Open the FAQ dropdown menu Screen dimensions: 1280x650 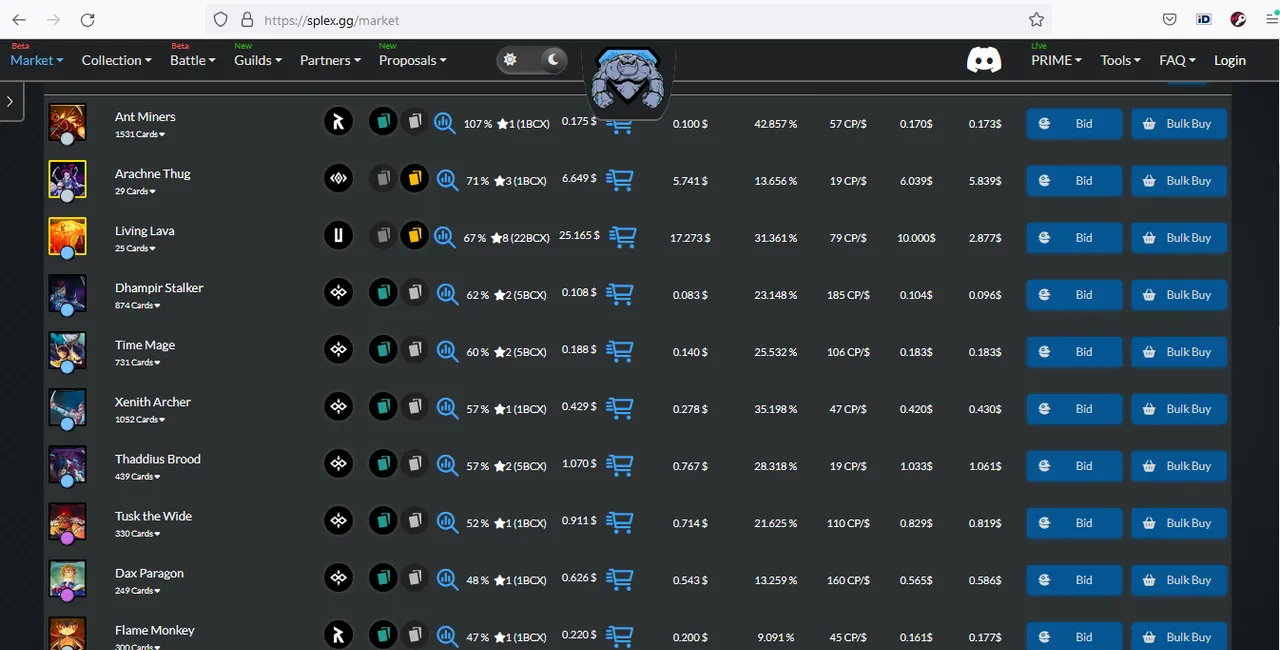[x=1178, y=60]
